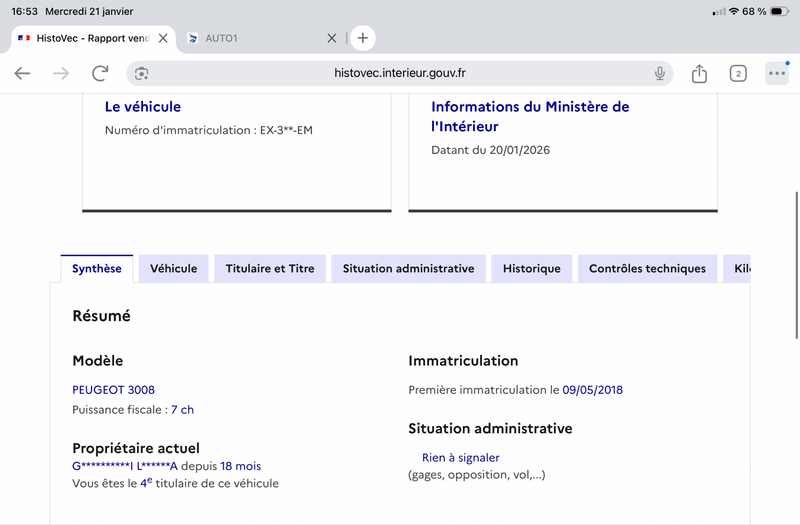Tap the microphone icon in address bar

pyautogui.click(x=660, y=73)
